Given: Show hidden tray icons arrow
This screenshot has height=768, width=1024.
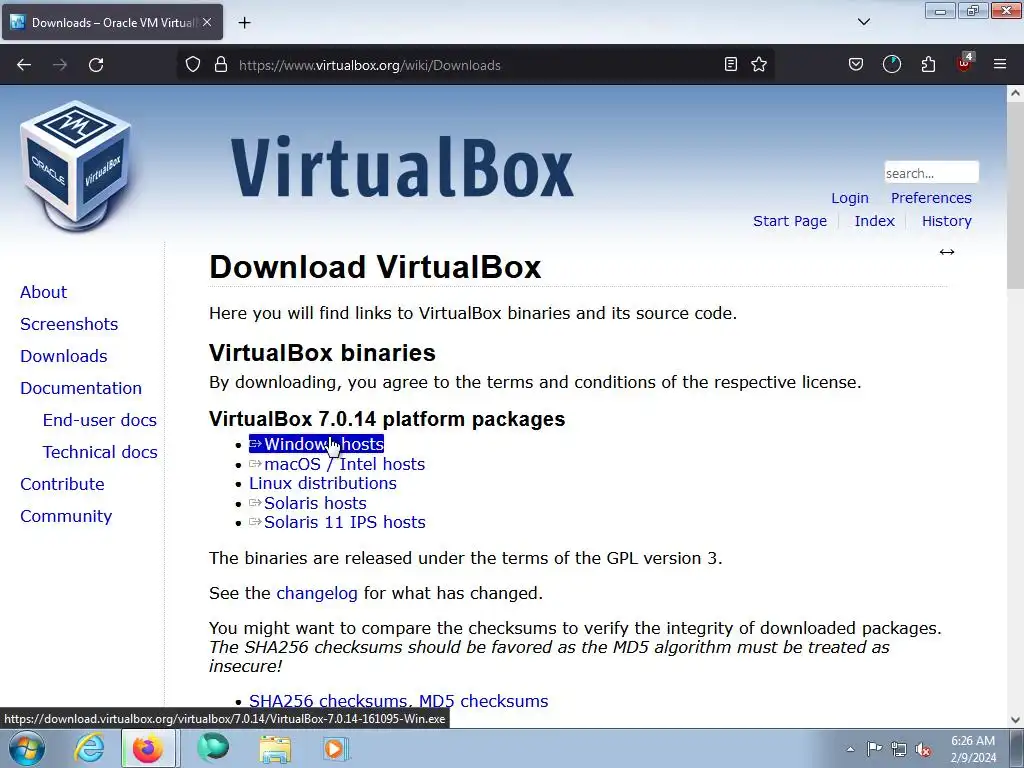Looking at the screenshot, I should click(850, 749).
